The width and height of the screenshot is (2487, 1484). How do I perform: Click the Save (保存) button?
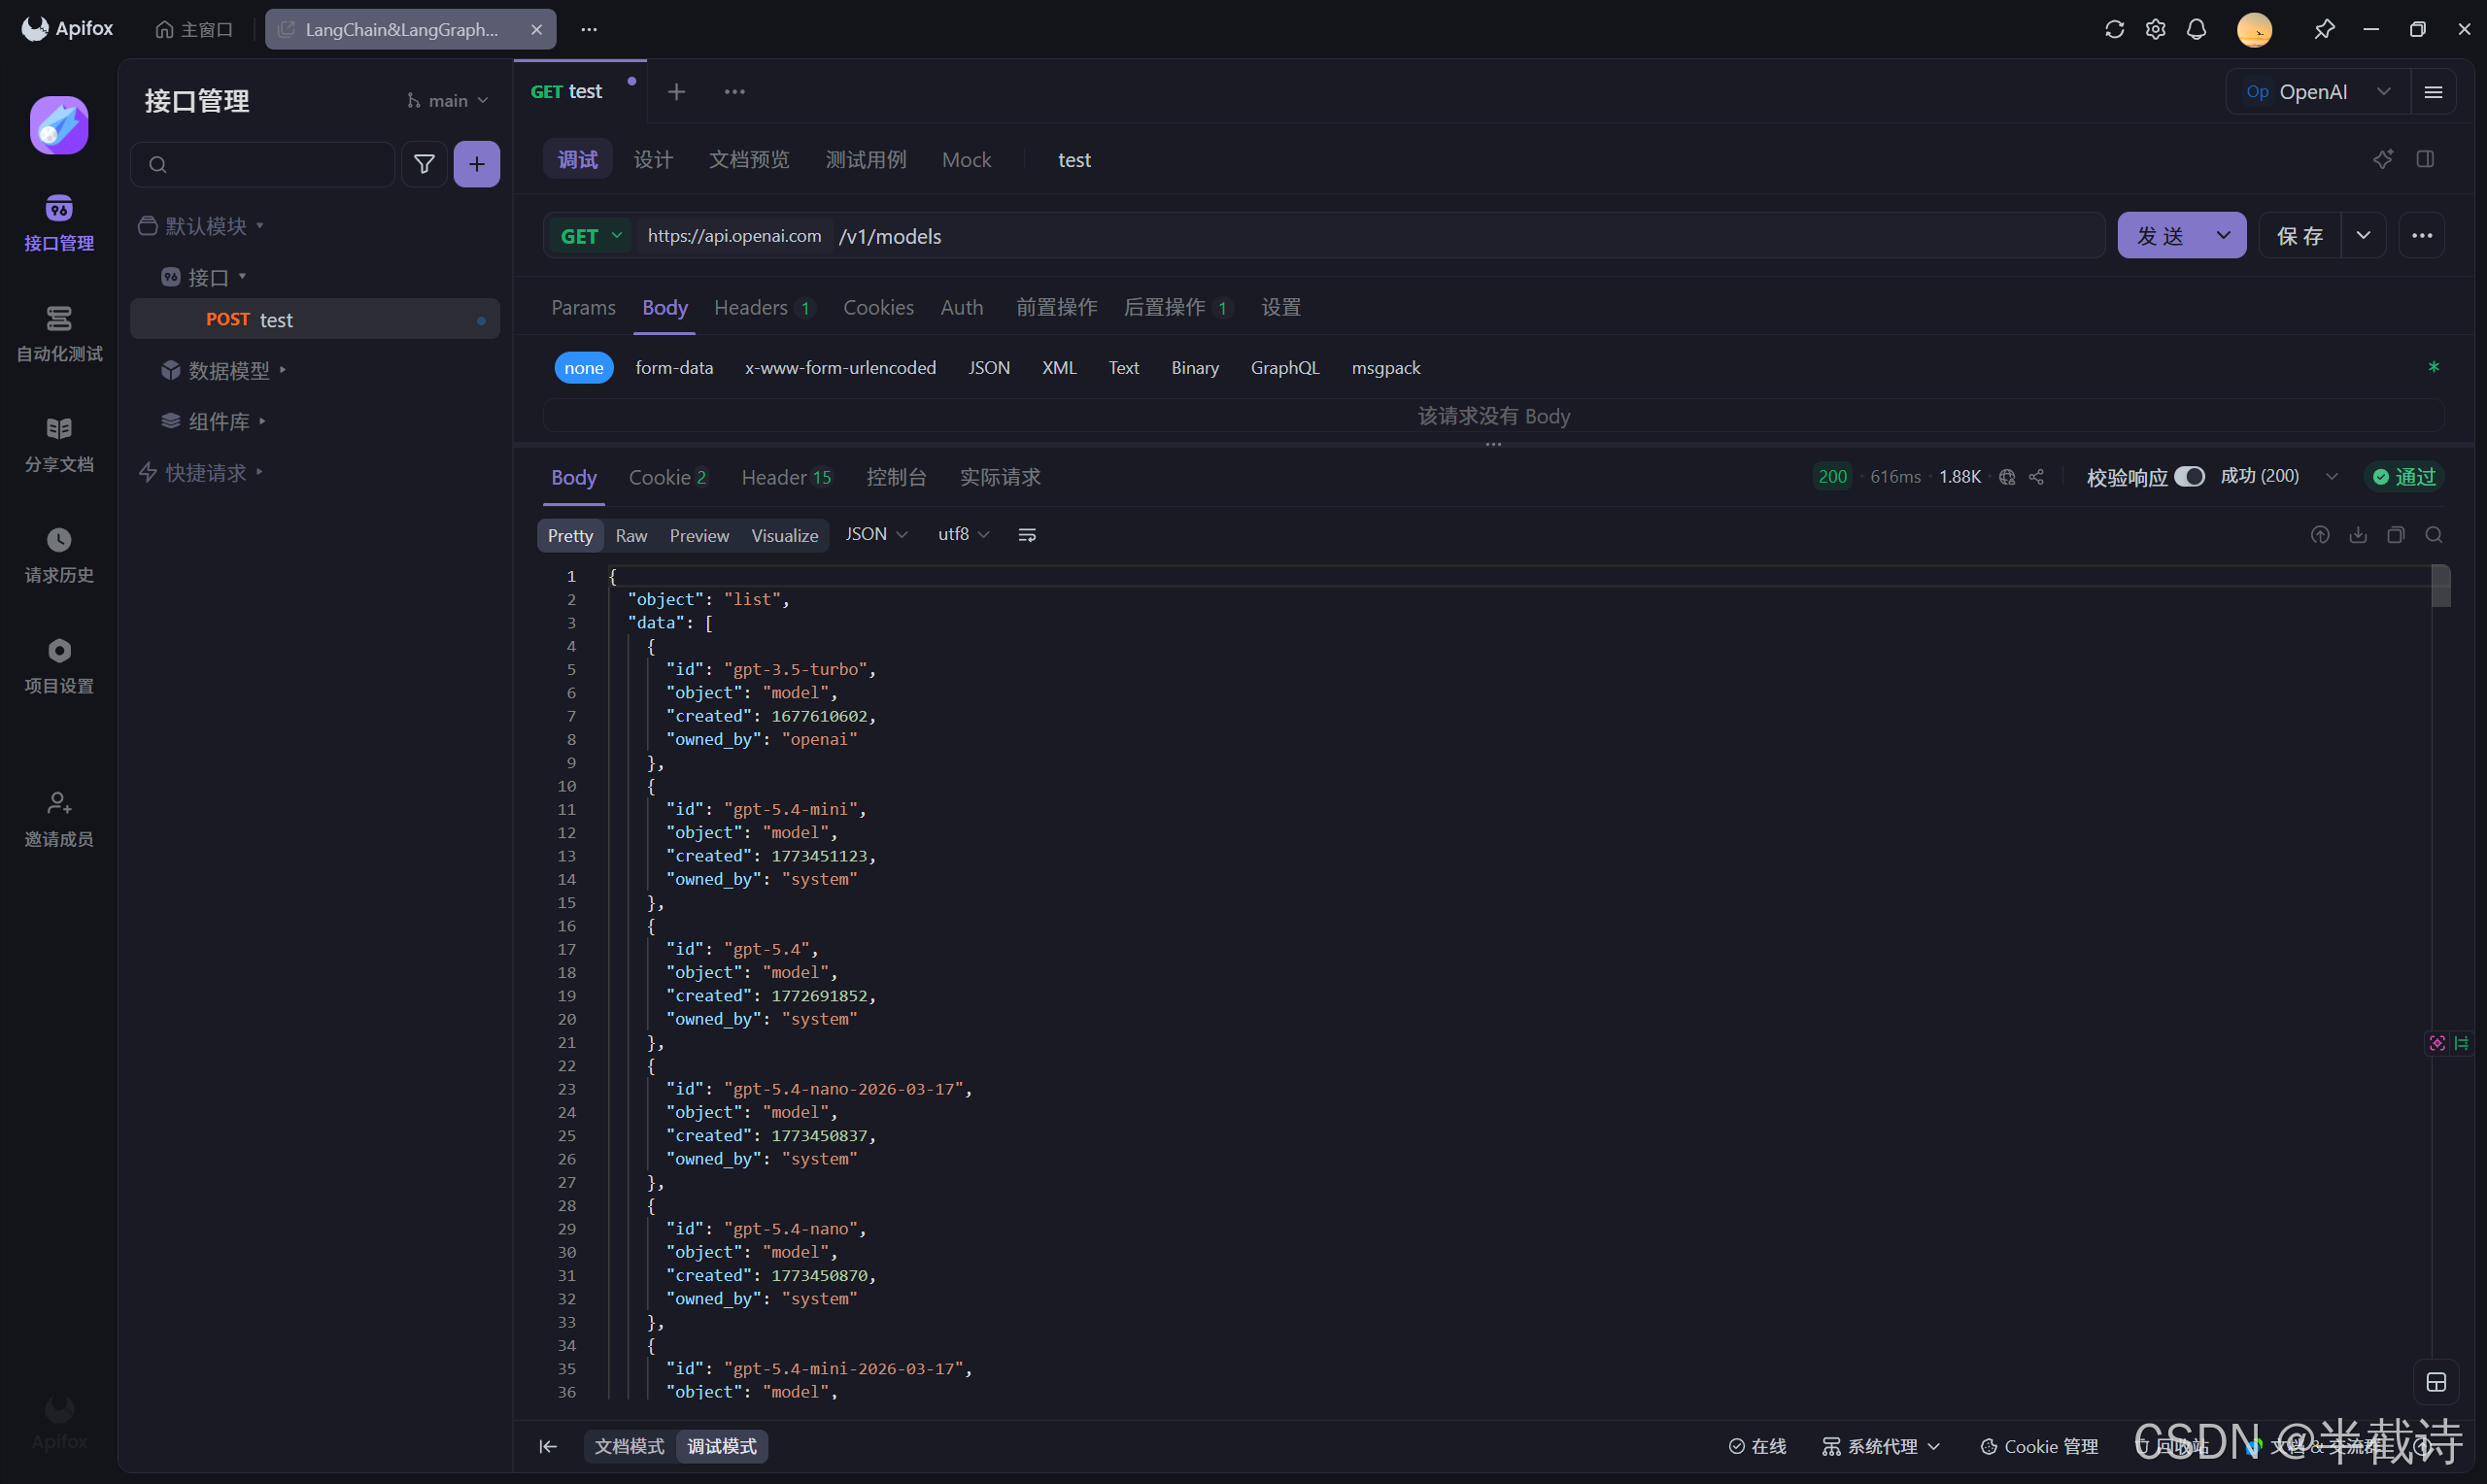point(2299,236)
